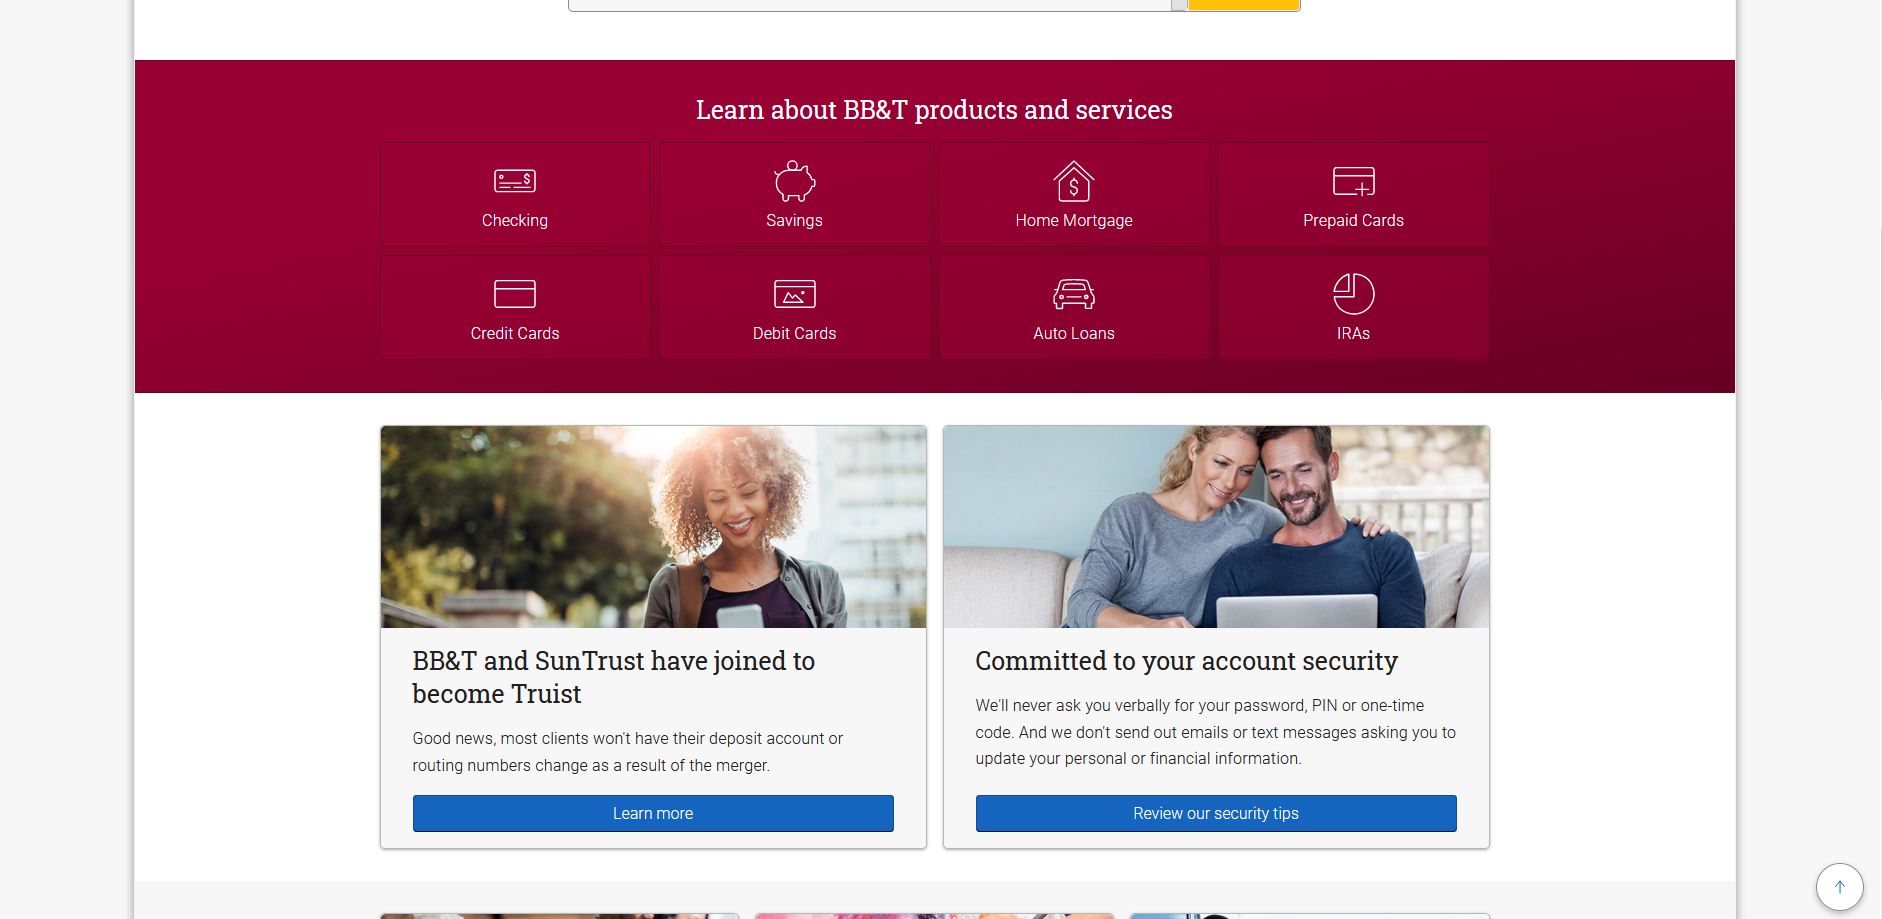Click the woman with phone photo
This screenshot has width=1882, height=919.
pos(653,527)
